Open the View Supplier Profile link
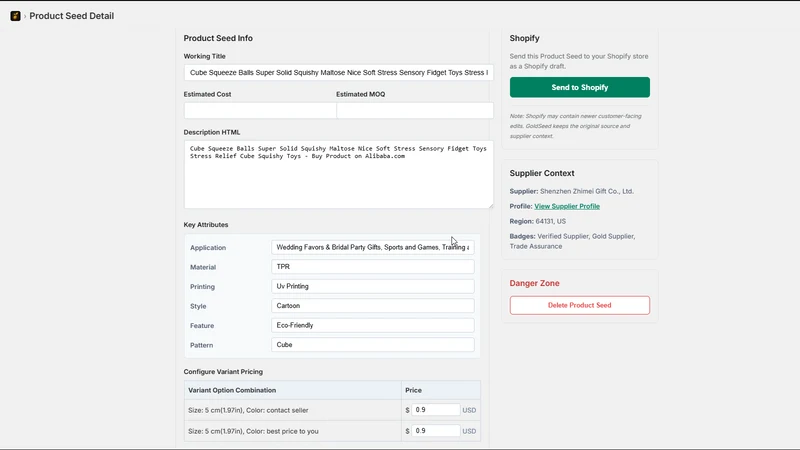 567,206
